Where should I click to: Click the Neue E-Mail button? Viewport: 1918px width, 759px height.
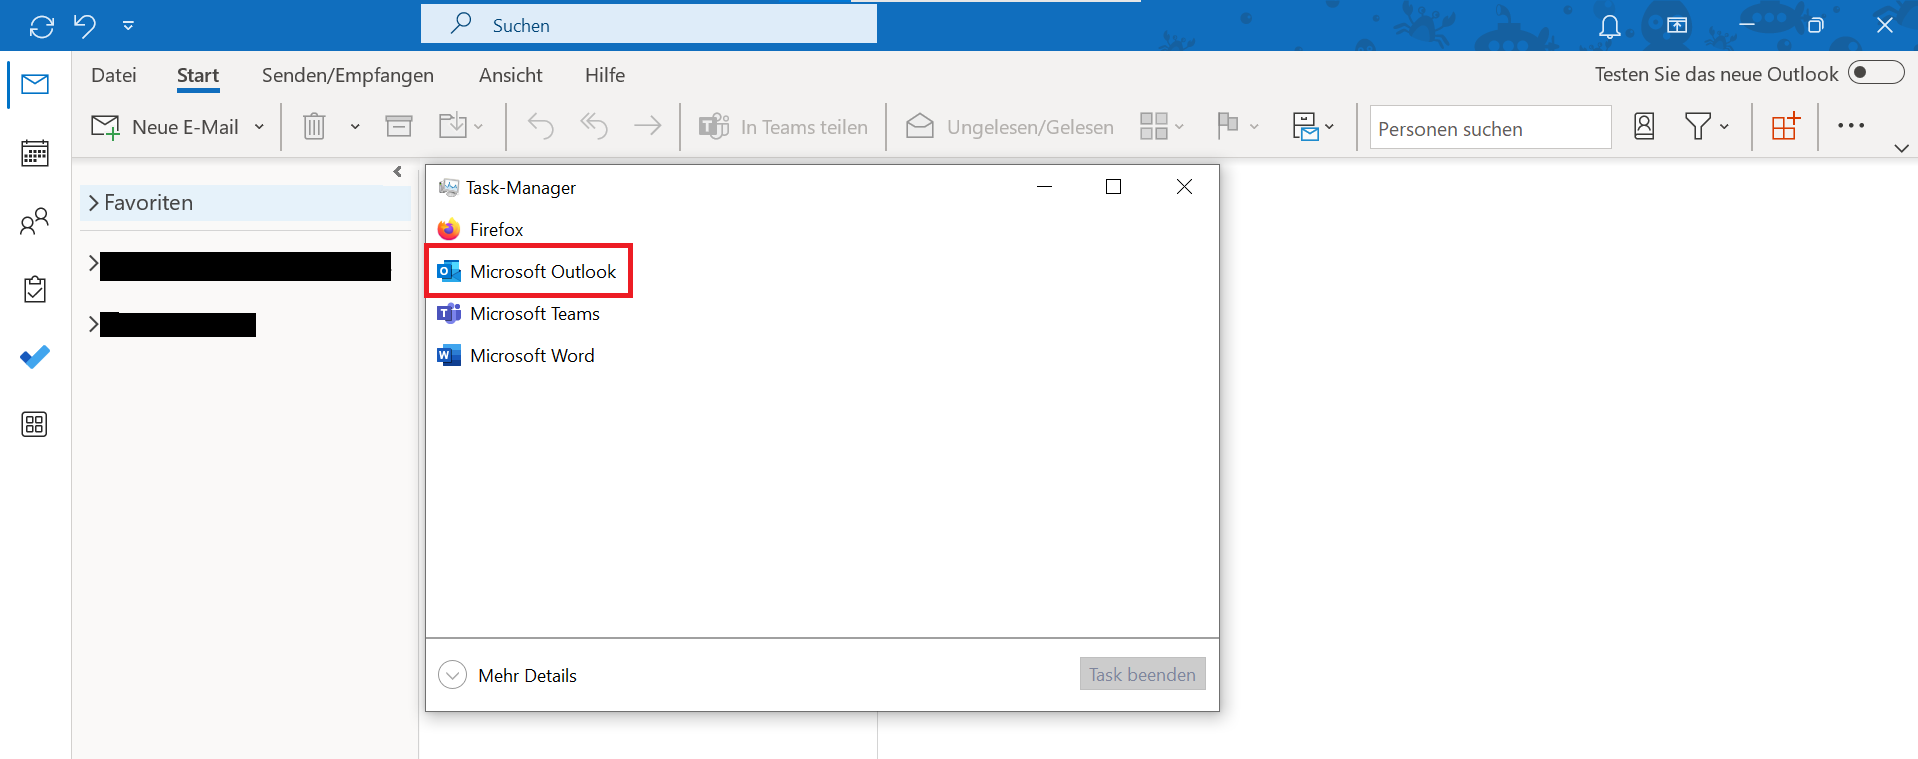click(x=165, y=127)
